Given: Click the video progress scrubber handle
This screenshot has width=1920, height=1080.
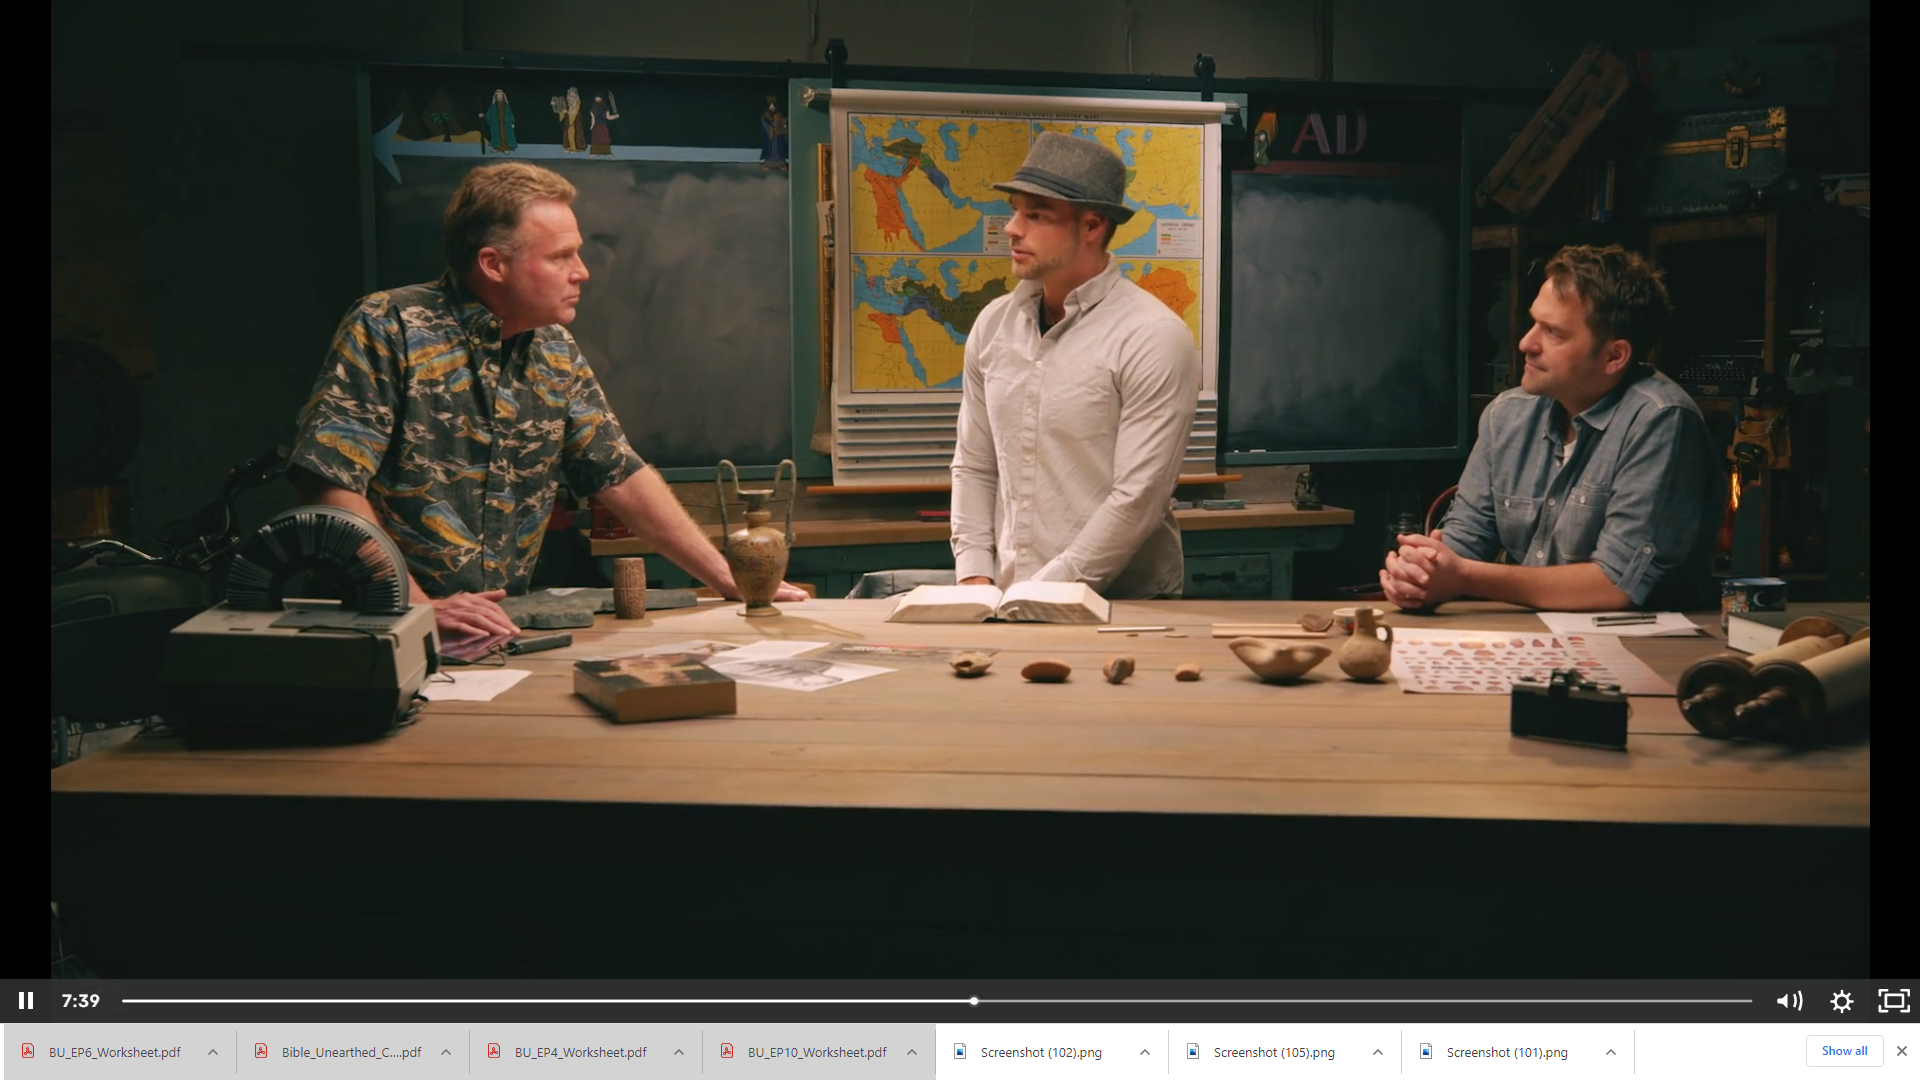Looking at the screenshot, I should coord(973,1001).
